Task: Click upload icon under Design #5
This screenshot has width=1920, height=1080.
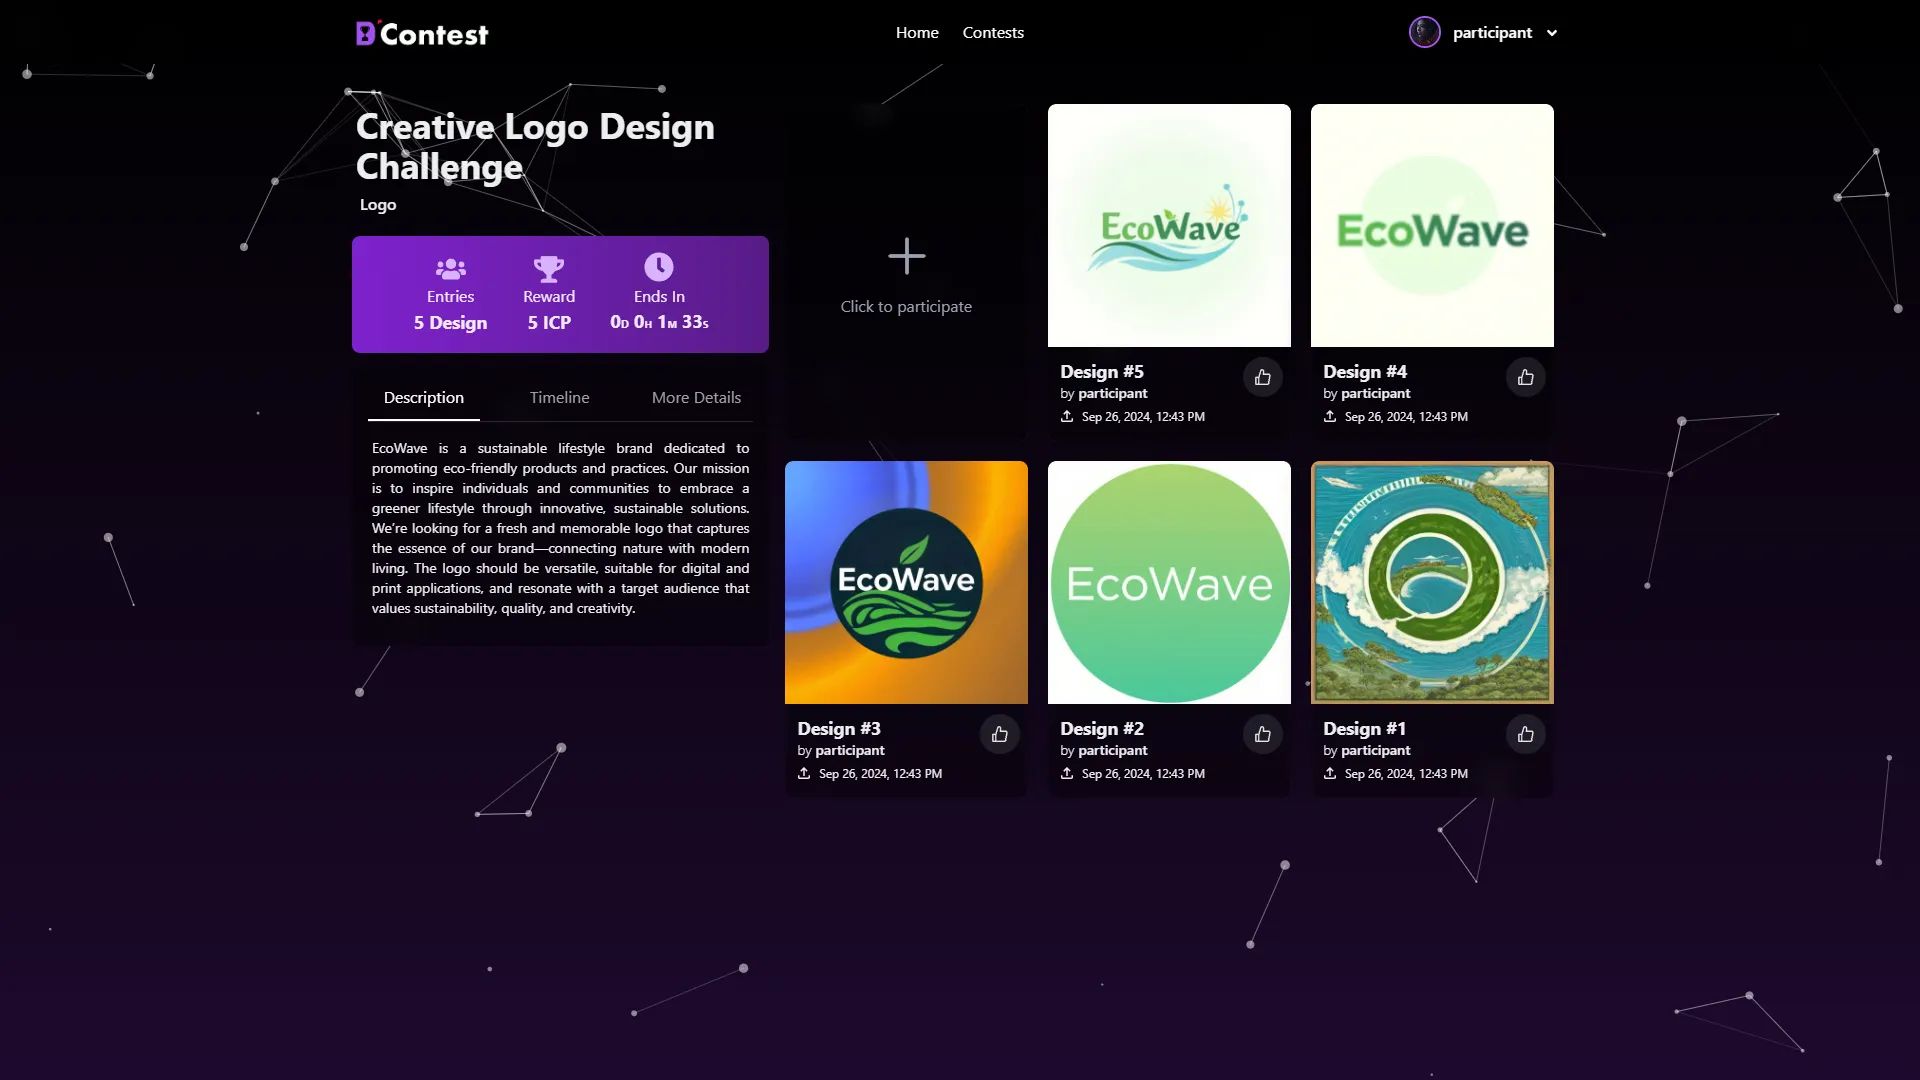Action: [x=1067, y=417]
